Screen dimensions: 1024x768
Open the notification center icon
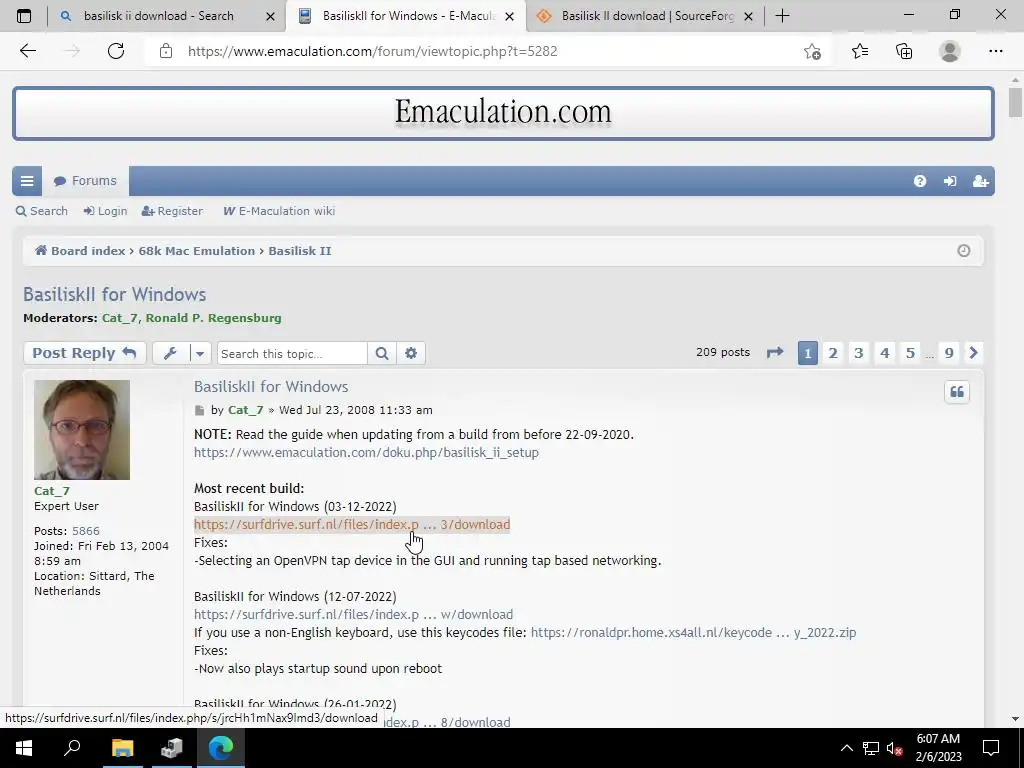point(991,748)
